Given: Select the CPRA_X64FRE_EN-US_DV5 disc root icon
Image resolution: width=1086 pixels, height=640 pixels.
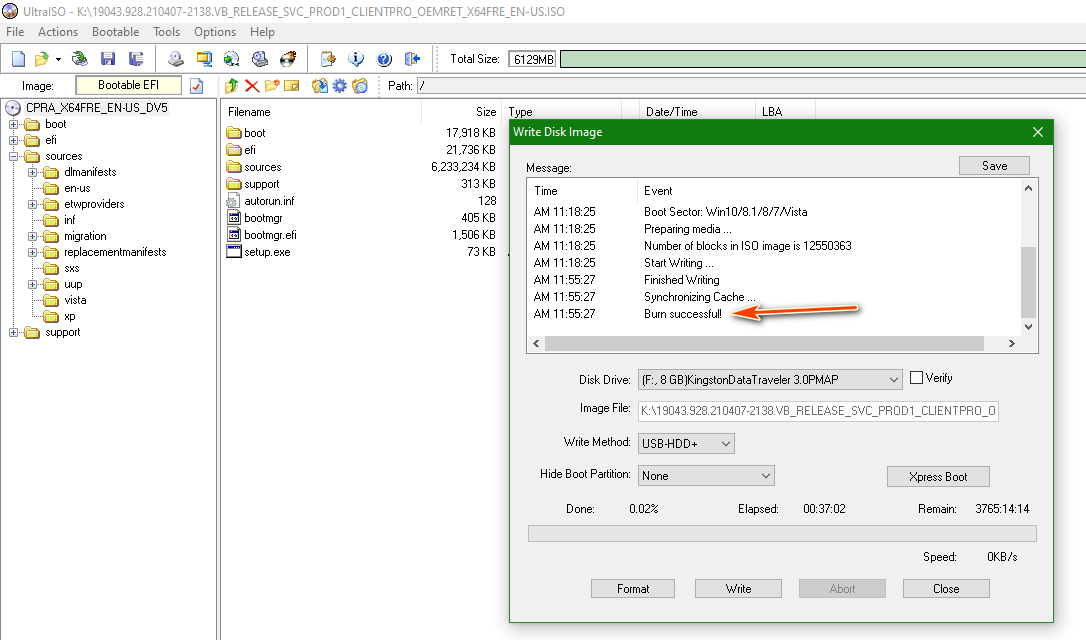Looking at the screenshot, I should pos(13,108).
